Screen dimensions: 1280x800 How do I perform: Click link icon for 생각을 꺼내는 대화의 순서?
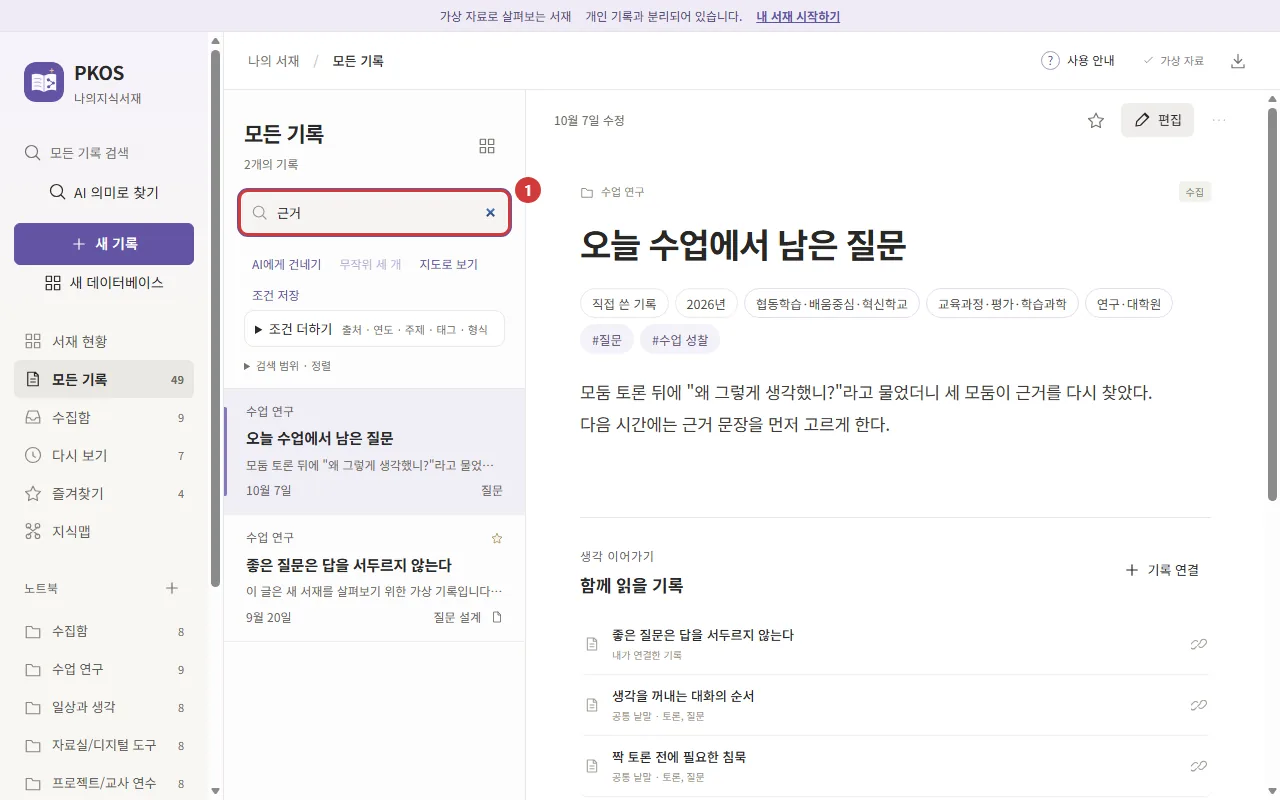[1199, 705]
